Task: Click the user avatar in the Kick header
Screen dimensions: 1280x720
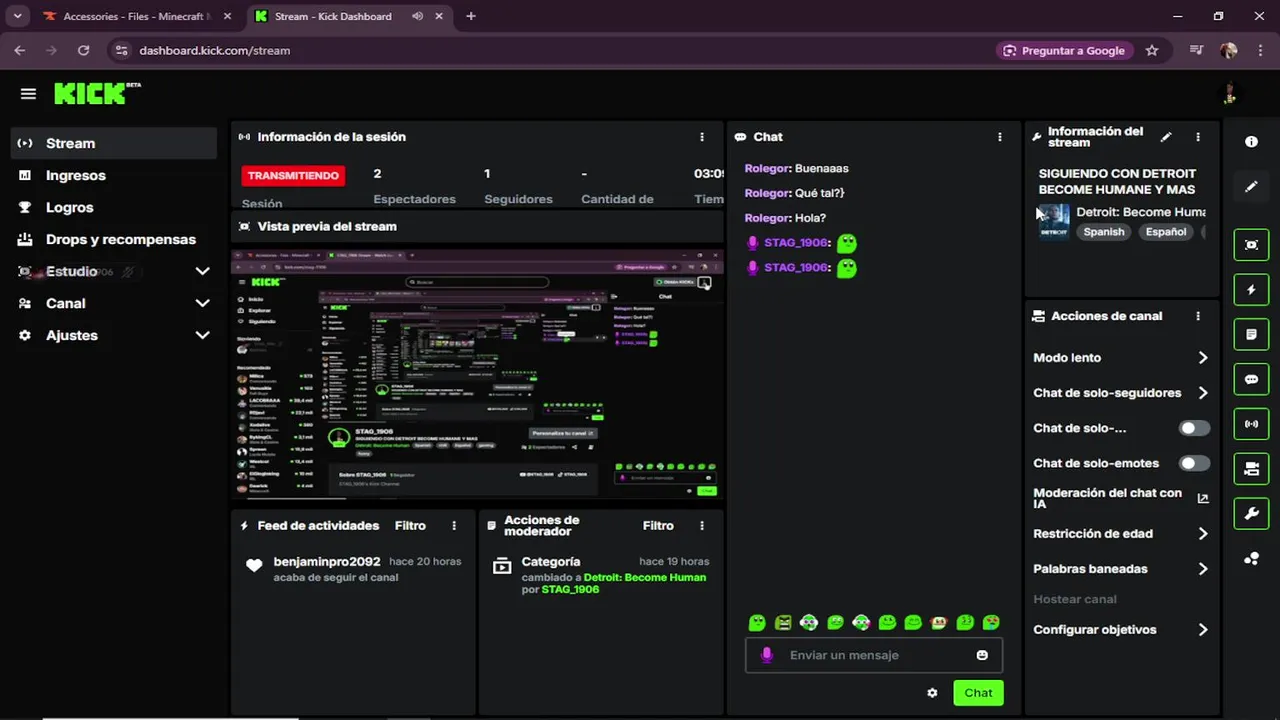Action: (1230, 94)
